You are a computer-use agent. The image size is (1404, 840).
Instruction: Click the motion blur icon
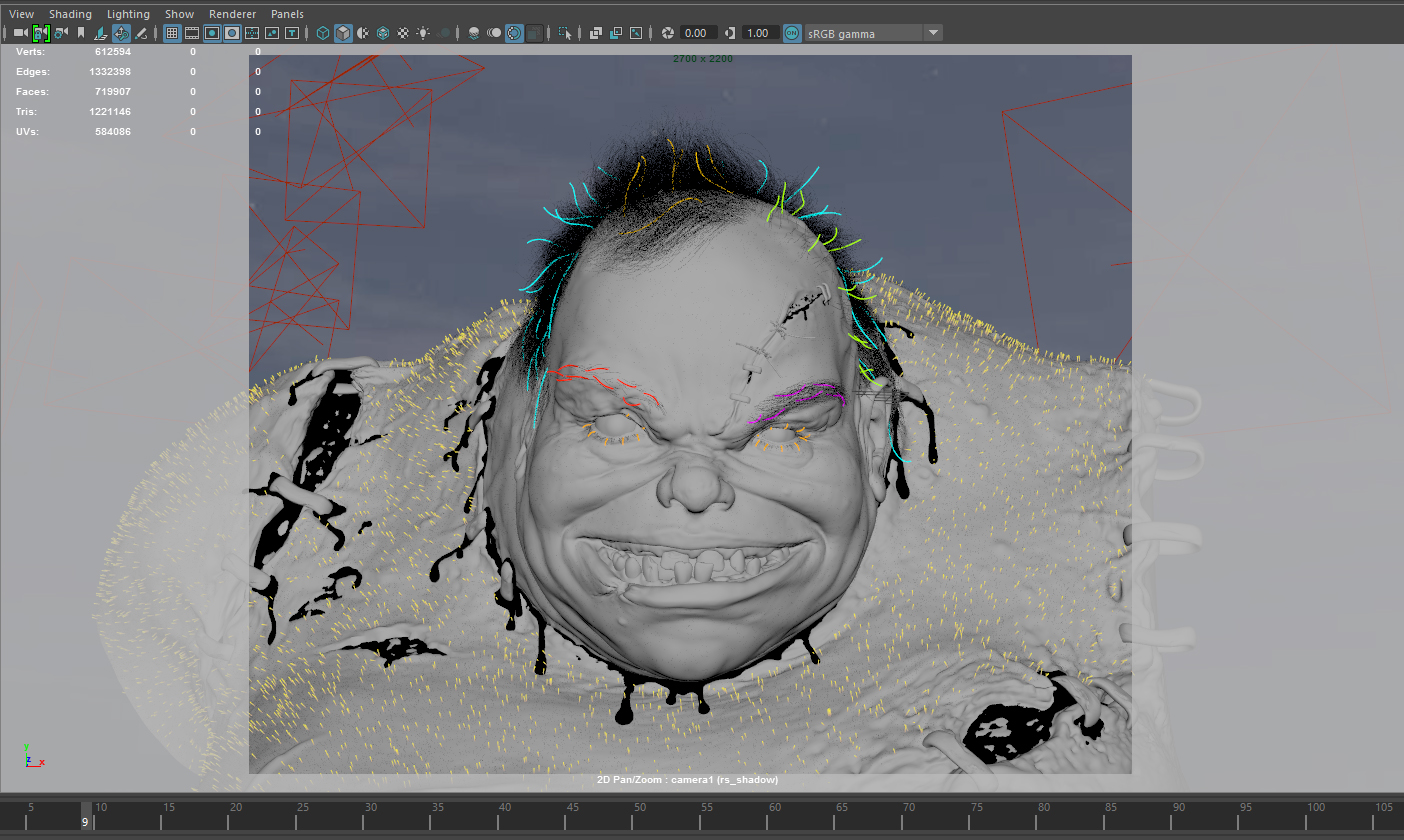[x=494, y=33]
